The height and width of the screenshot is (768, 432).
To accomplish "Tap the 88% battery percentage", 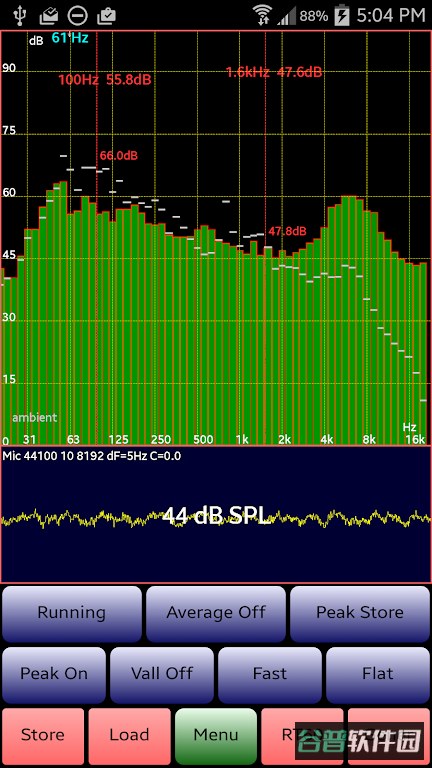I will click(313, 16).
